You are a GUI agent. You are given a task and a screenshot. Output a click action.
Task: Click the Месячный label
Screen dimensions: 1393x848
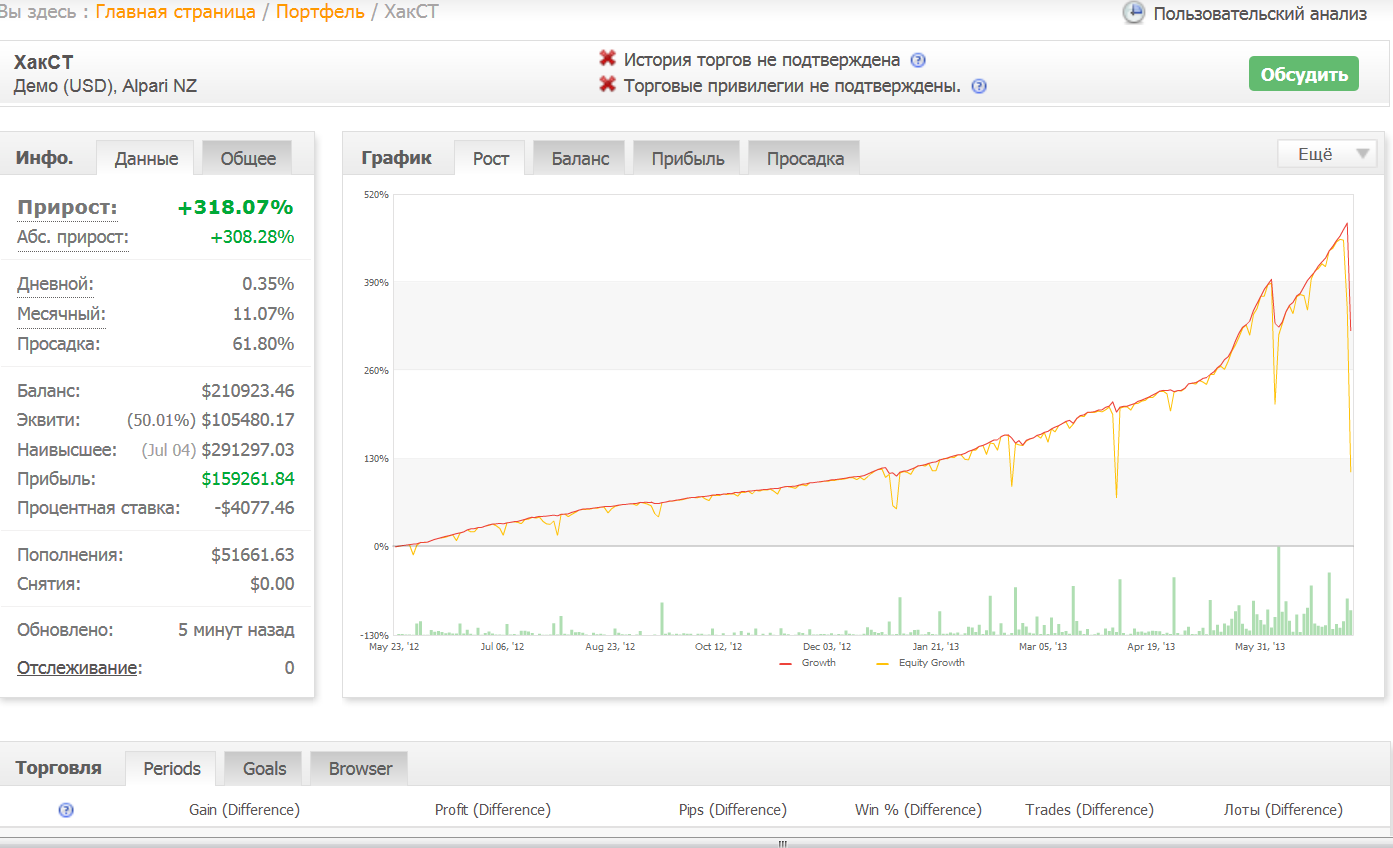[x=61, y=314]
